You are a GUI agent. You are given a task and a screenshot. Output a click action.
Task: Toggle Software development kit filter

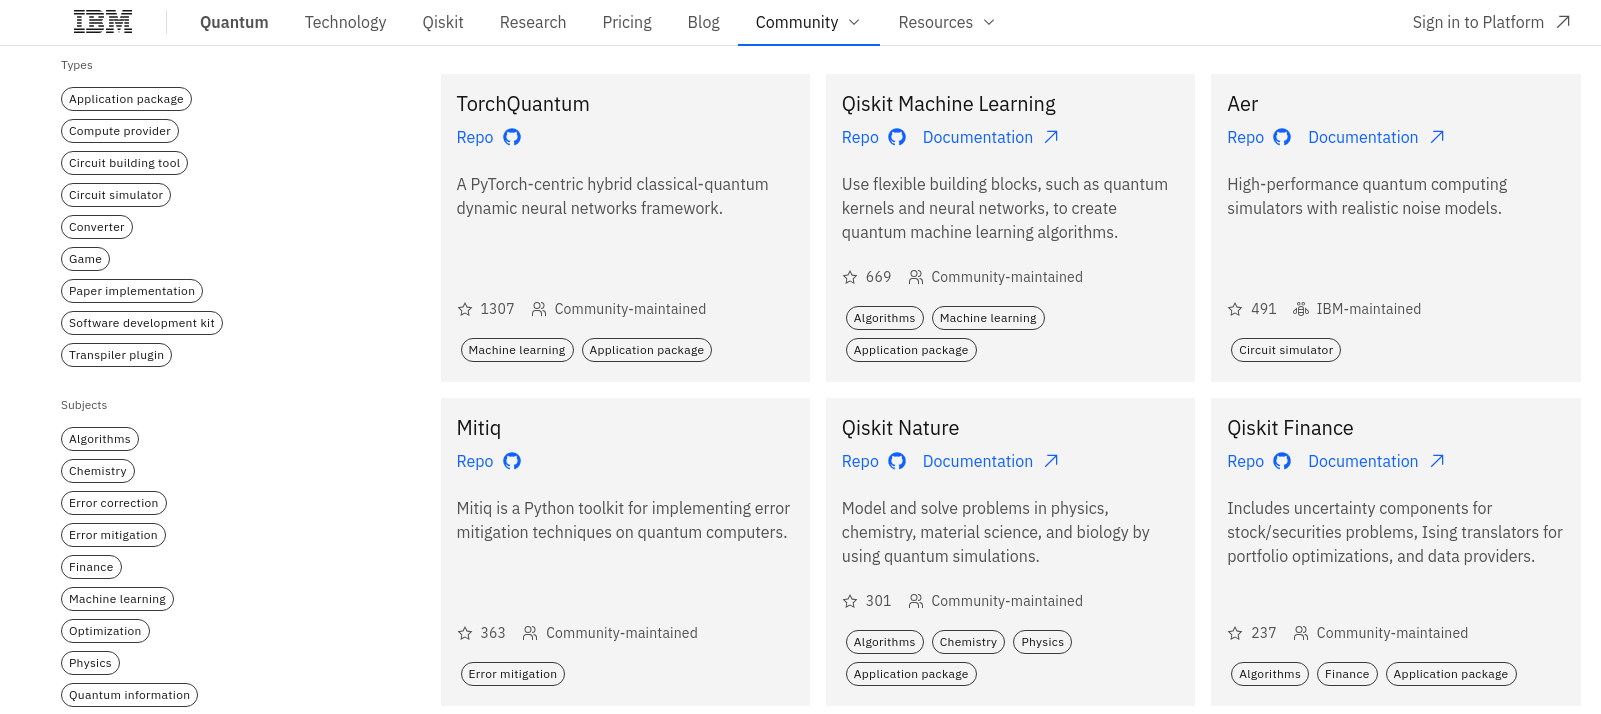[x=142, y=323]
